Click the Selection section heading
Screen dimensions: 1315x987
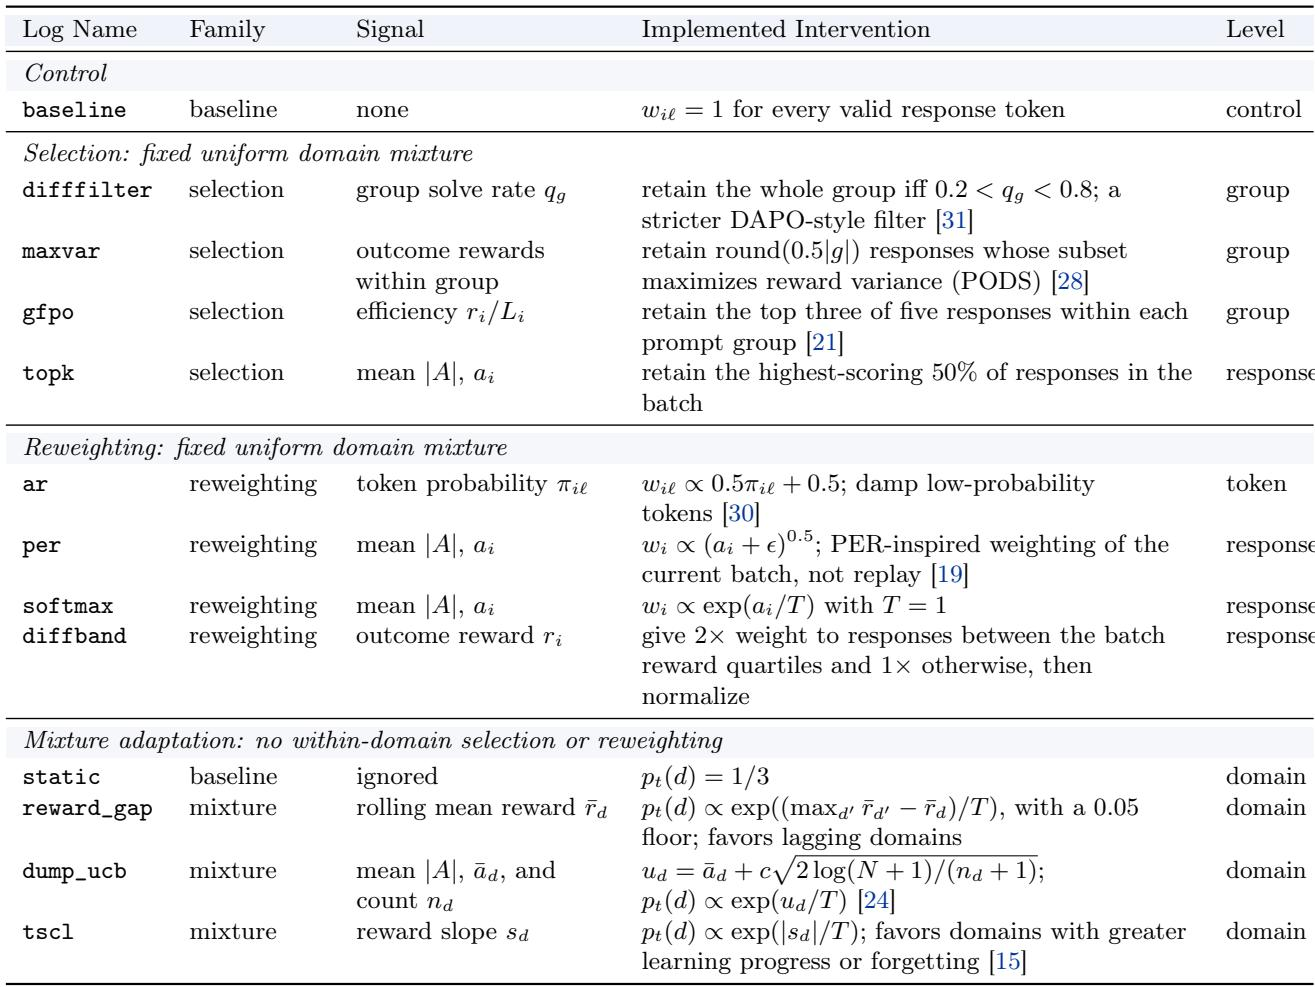point(247,155)
